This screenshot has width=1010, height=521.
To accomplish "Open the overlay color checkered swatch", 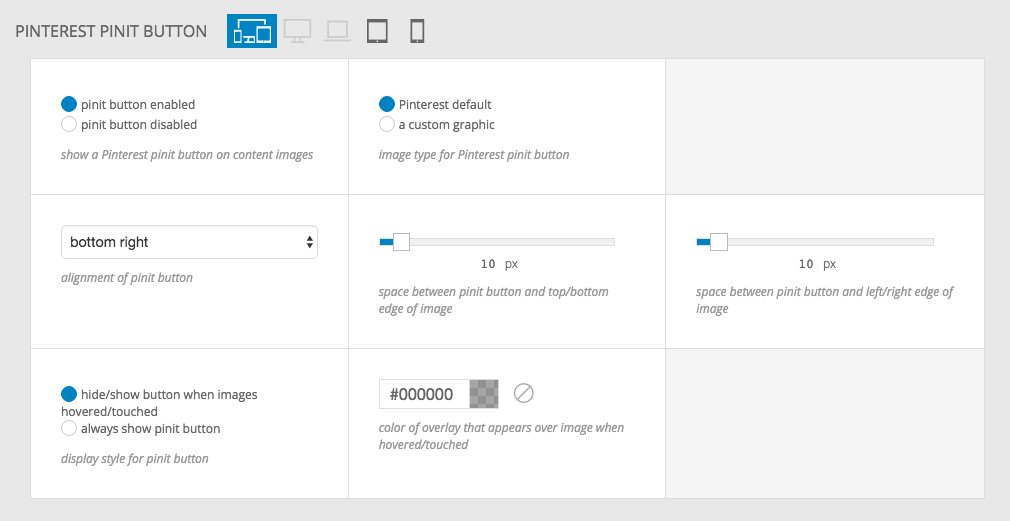I will point(484,394).
